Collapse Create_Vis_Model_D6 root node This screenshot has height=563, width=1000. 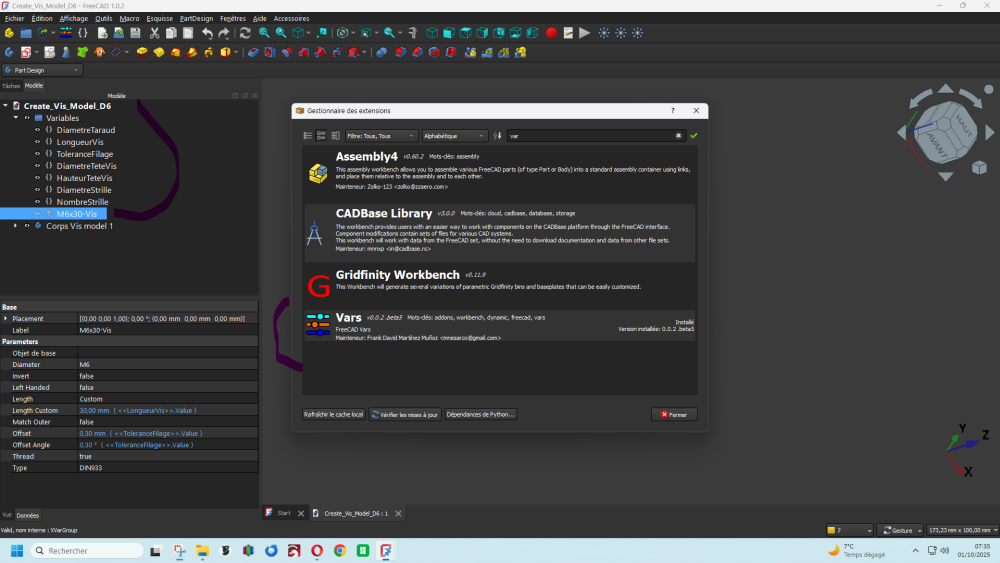coord(5,106)
